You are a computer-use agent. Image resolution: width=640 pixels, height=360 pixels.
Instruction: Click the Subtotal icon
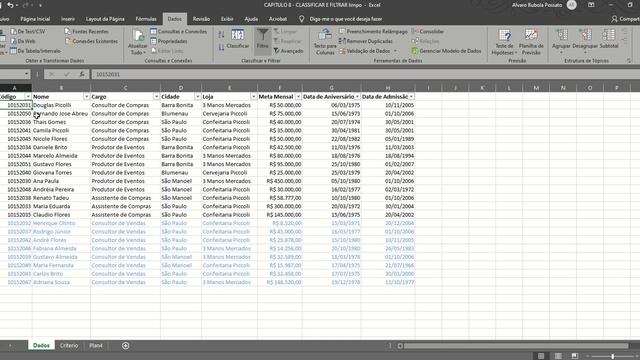click(x=609, y=39)
